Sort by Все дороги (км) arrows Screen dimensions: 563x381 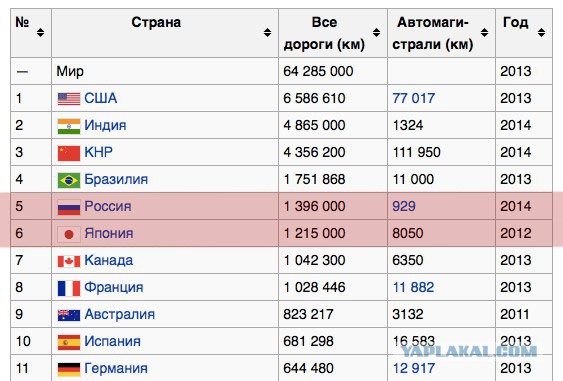376,33
